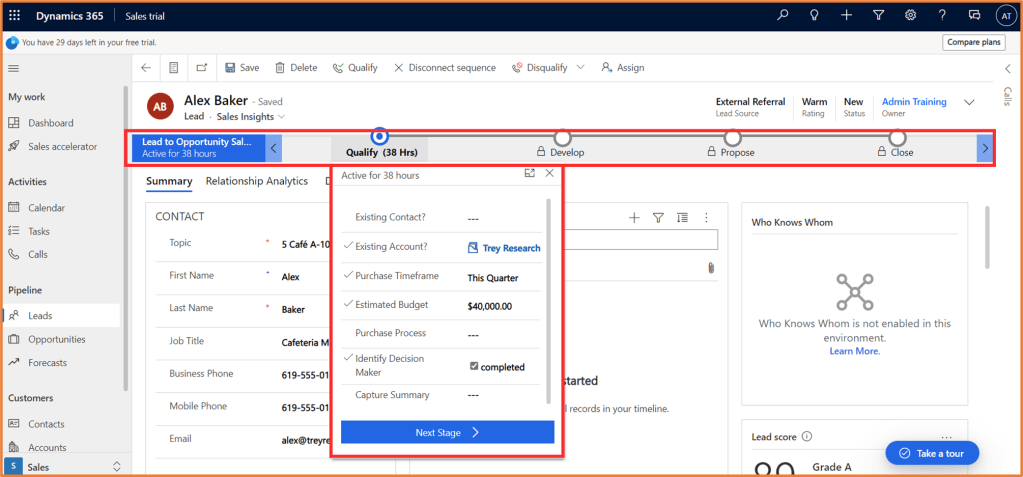Screen dimensions: 1023x477
Task: Open the Sales area switcher at bottom
Action: click(x=116, y=467)
